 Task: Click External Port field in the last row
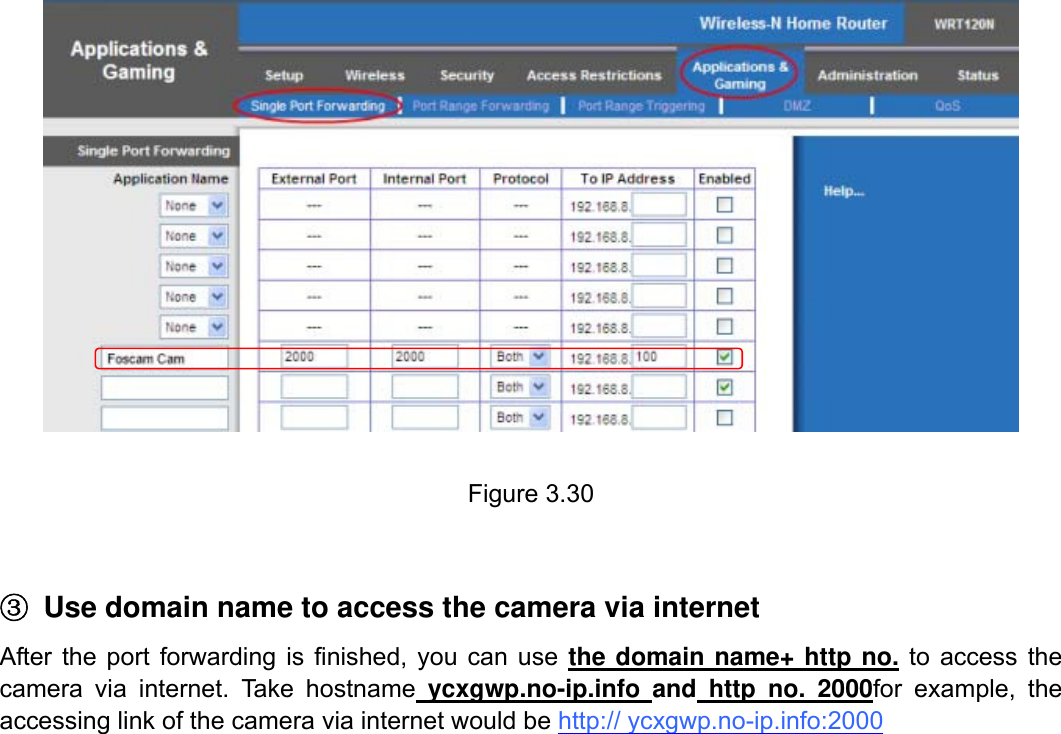[x=314, y=417]
